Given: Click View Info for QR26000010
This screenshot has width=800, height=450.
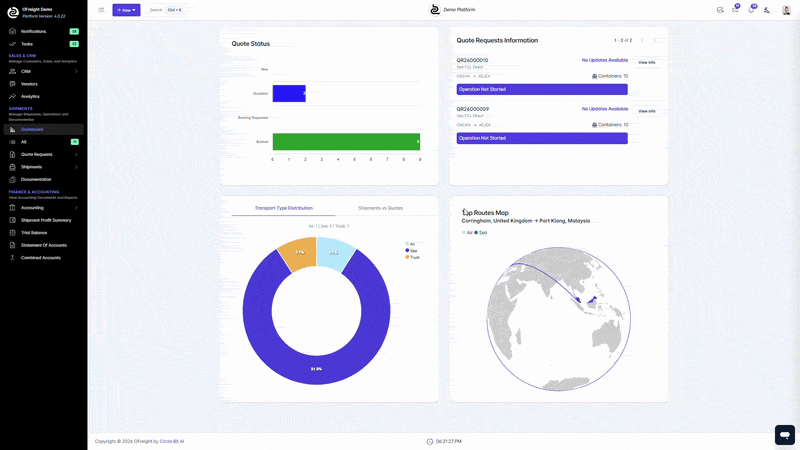Looking at the screenshot, I should 647,63.
